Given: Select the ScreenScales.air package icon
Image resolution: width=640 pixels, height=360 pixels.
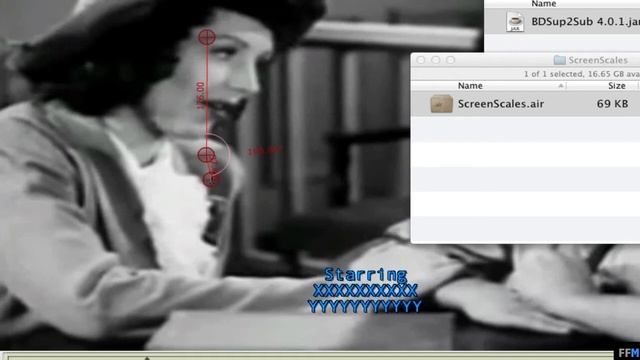Looking at the screenshot, I should click(x=441, y=104).
